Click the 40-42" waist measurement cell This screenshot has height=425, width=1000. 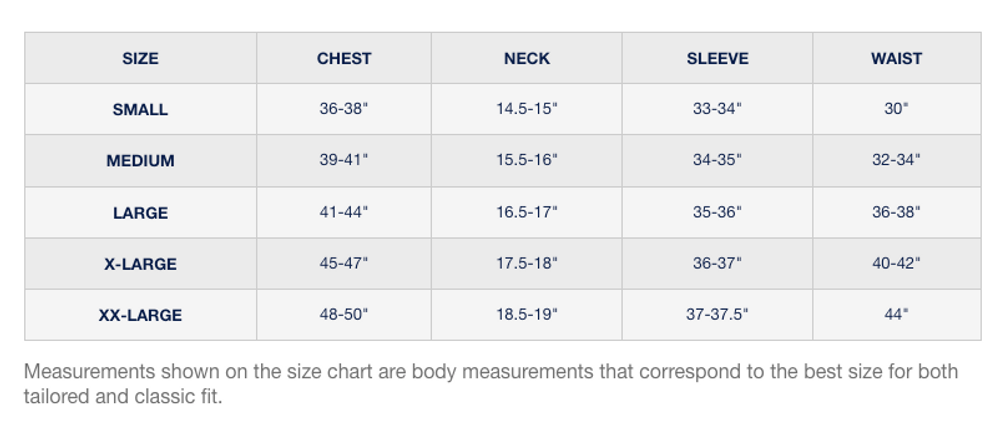tap(896, 264)
